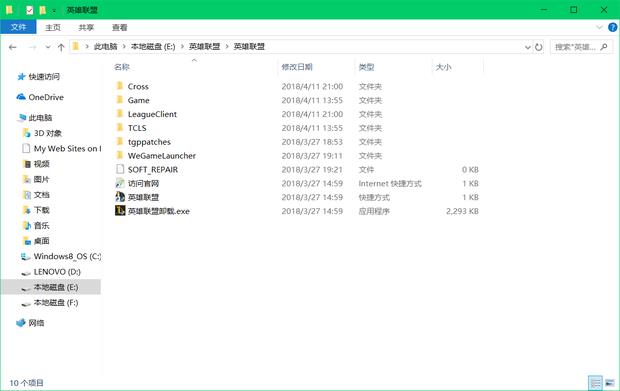620x391 pixels.
Task: Open the help question mark icon
Action: (x=612, y=27)
